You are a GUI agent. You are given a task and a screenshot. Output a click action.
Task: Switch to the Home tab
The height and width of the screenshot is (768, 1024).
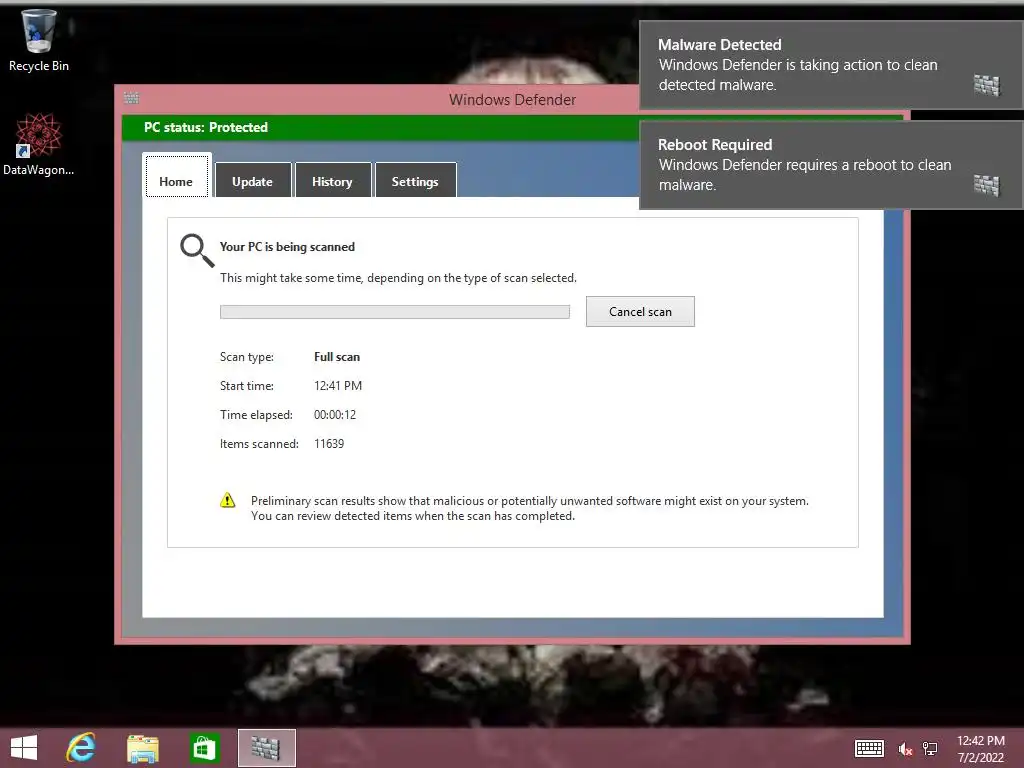coord(176,176)
